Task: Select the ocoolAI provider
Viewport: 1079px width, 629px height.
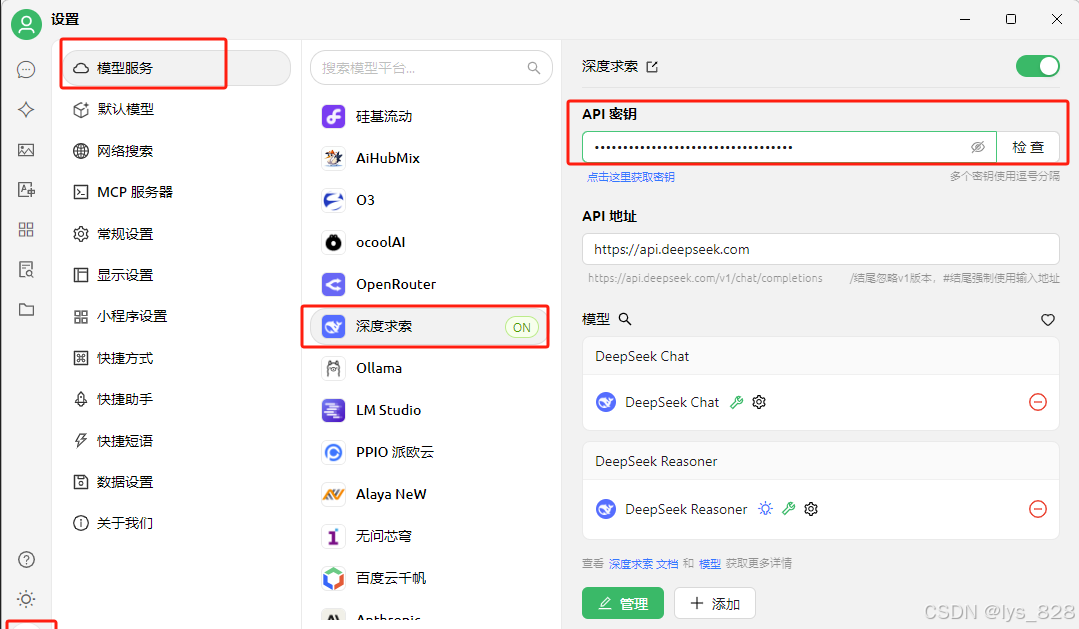Action: coord(431,242)
